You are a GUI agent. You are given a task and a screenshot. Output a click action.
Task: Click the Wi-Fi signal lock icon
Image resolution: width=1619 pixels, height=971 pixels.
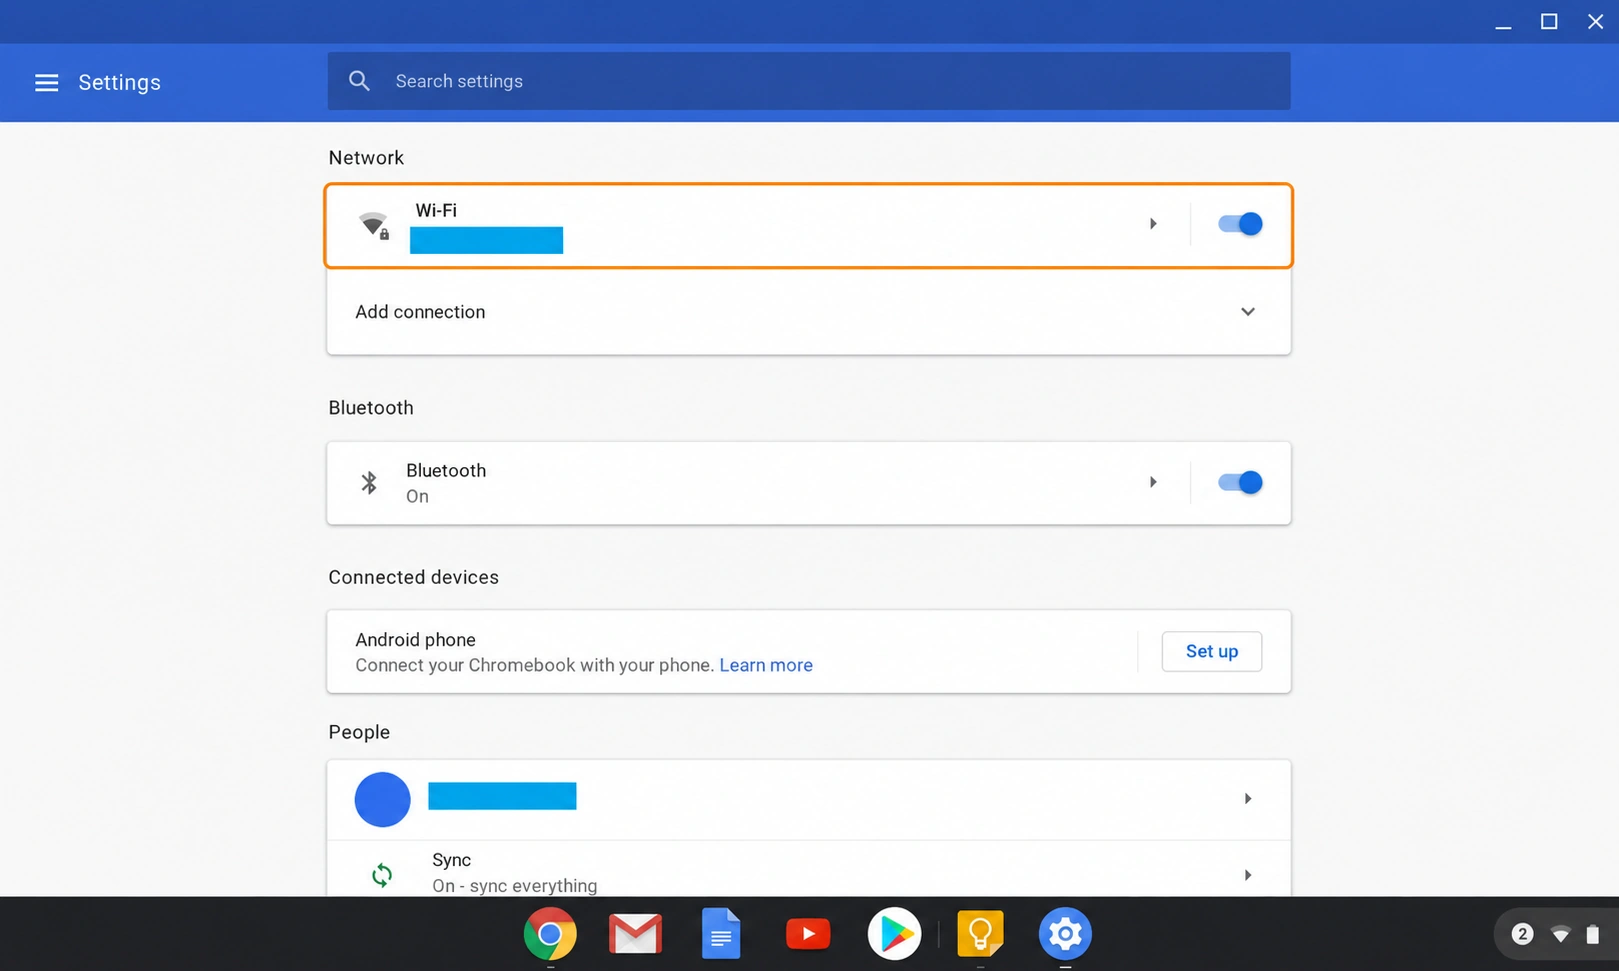pyautogui.click(x=375, y=225)
